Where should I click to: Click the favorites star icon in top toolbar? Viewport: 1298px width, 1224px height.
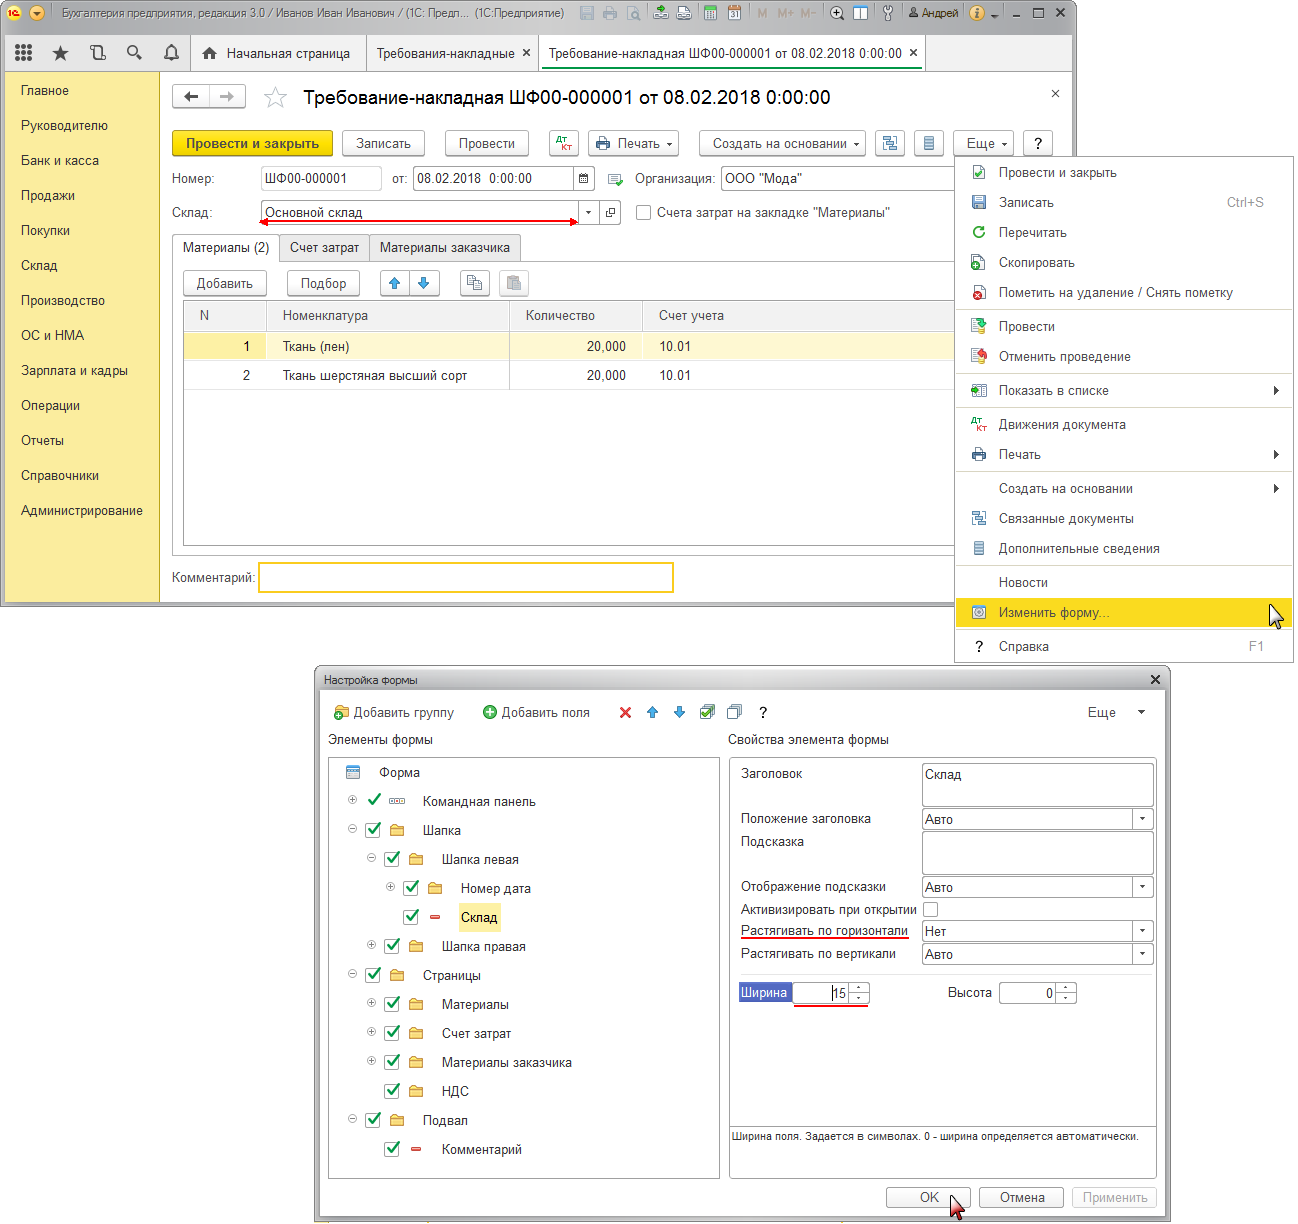point(60,53)
